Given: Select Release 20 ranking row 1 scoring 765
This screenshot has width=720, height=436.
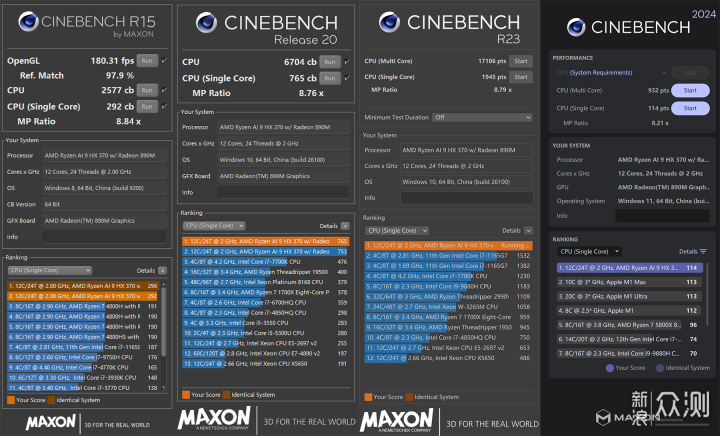Looking at the screenshot, I should (x=265, y=241).
